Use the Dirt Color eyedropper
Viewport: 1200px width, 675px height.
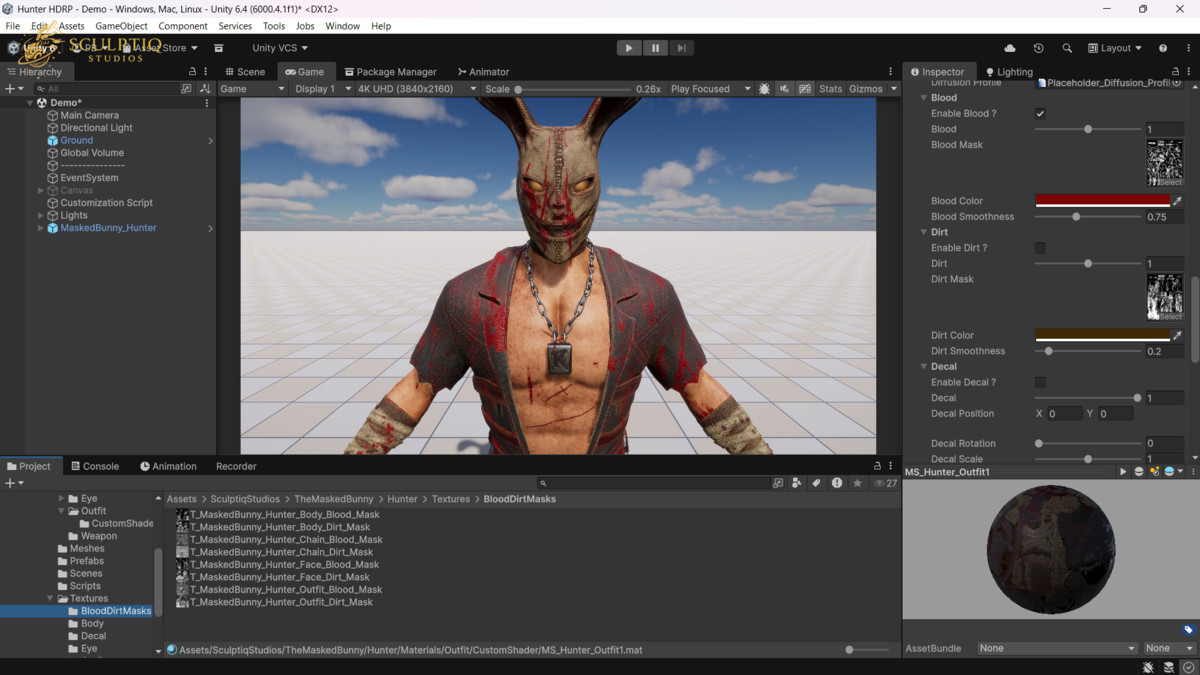point(1178,335)
